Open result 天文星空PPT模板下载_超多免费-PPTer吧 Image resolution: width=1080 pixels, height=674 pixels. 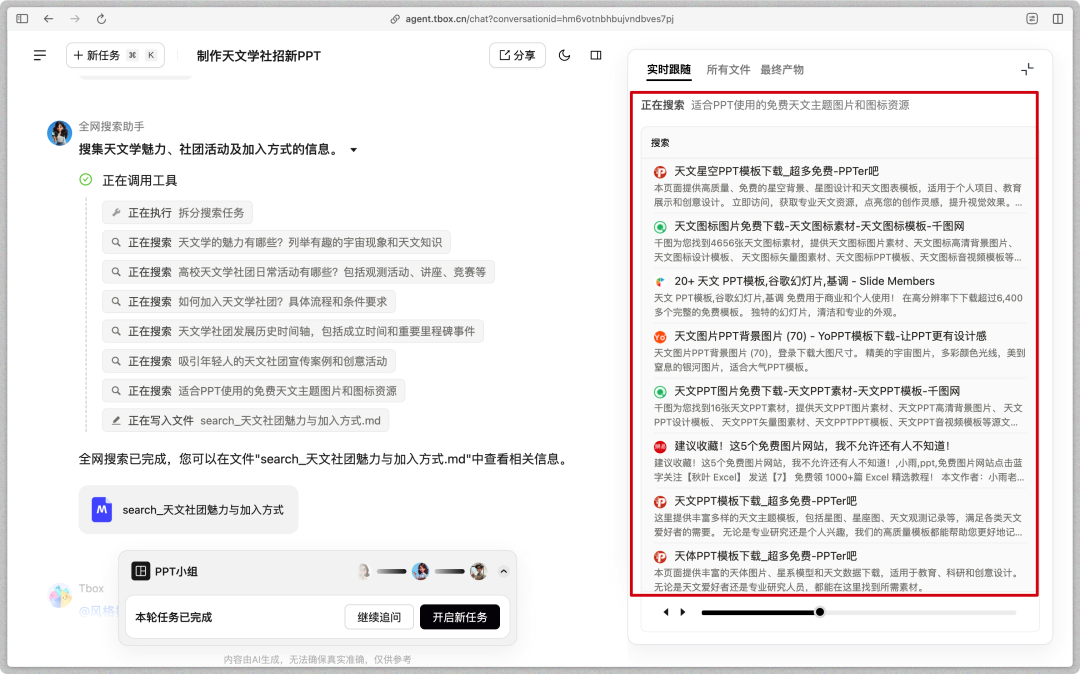(776, 171)
